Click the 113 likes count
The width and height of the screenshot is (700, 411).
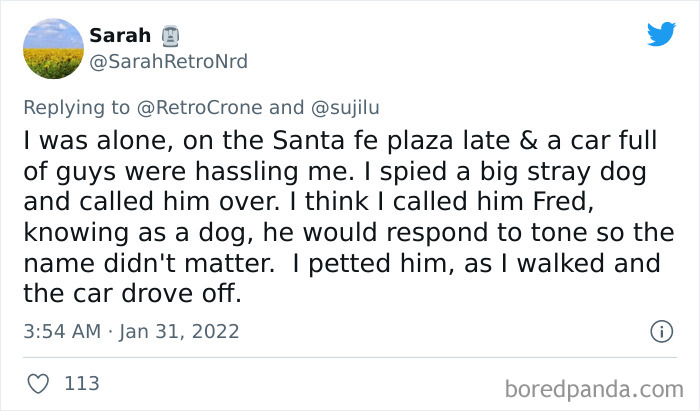coord(81,383)
